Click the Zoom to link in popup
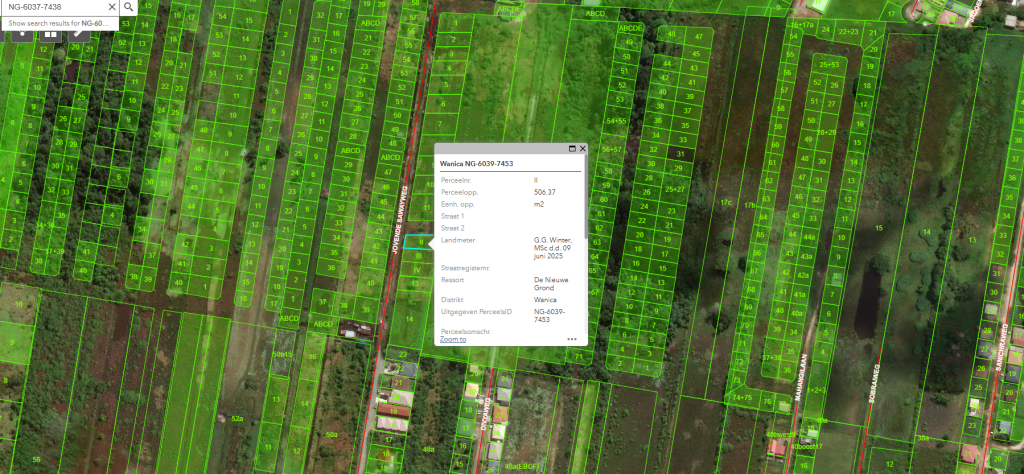 [453, 339]
